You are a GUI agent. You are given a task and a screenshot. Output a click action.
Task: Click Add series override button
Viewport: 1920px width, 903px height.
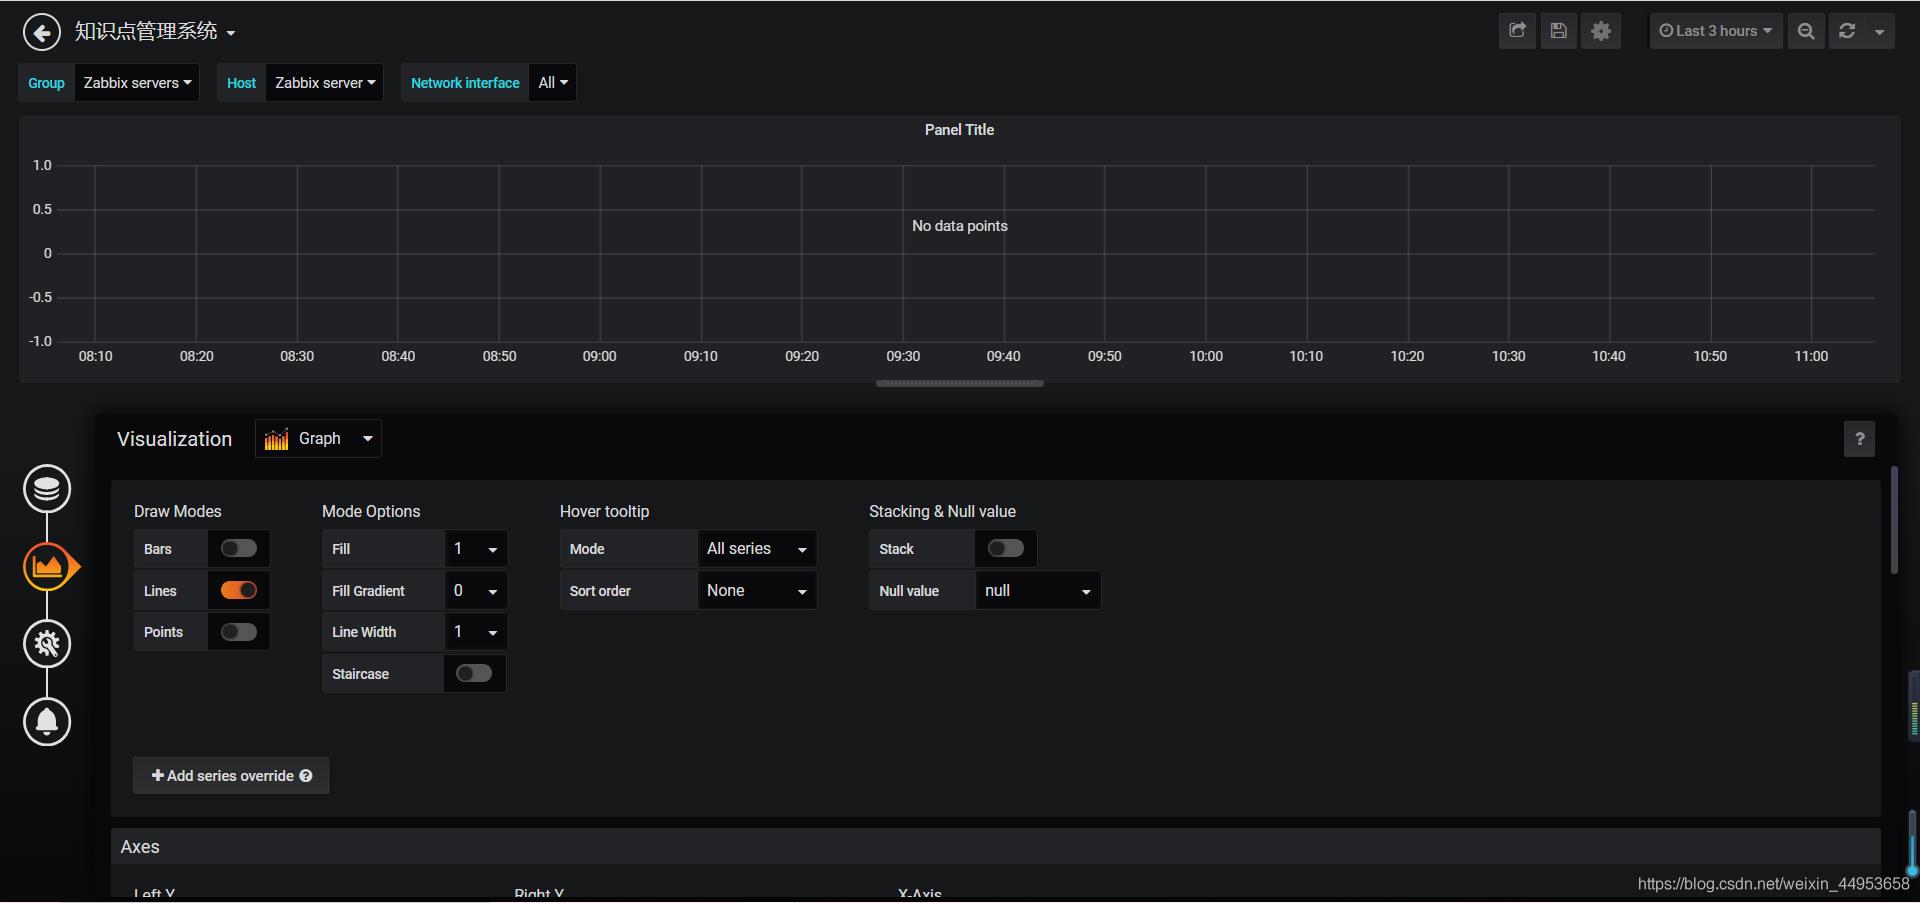pos(231,776)
